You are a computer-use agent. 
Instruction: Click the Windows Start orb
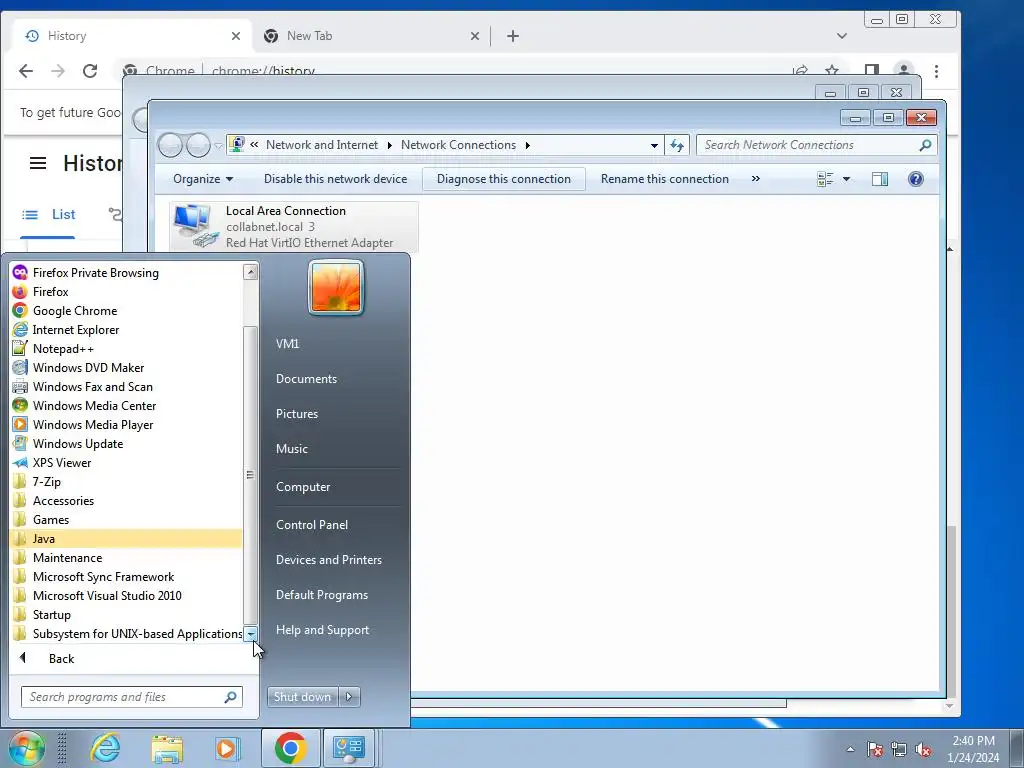tap(27, 748)
